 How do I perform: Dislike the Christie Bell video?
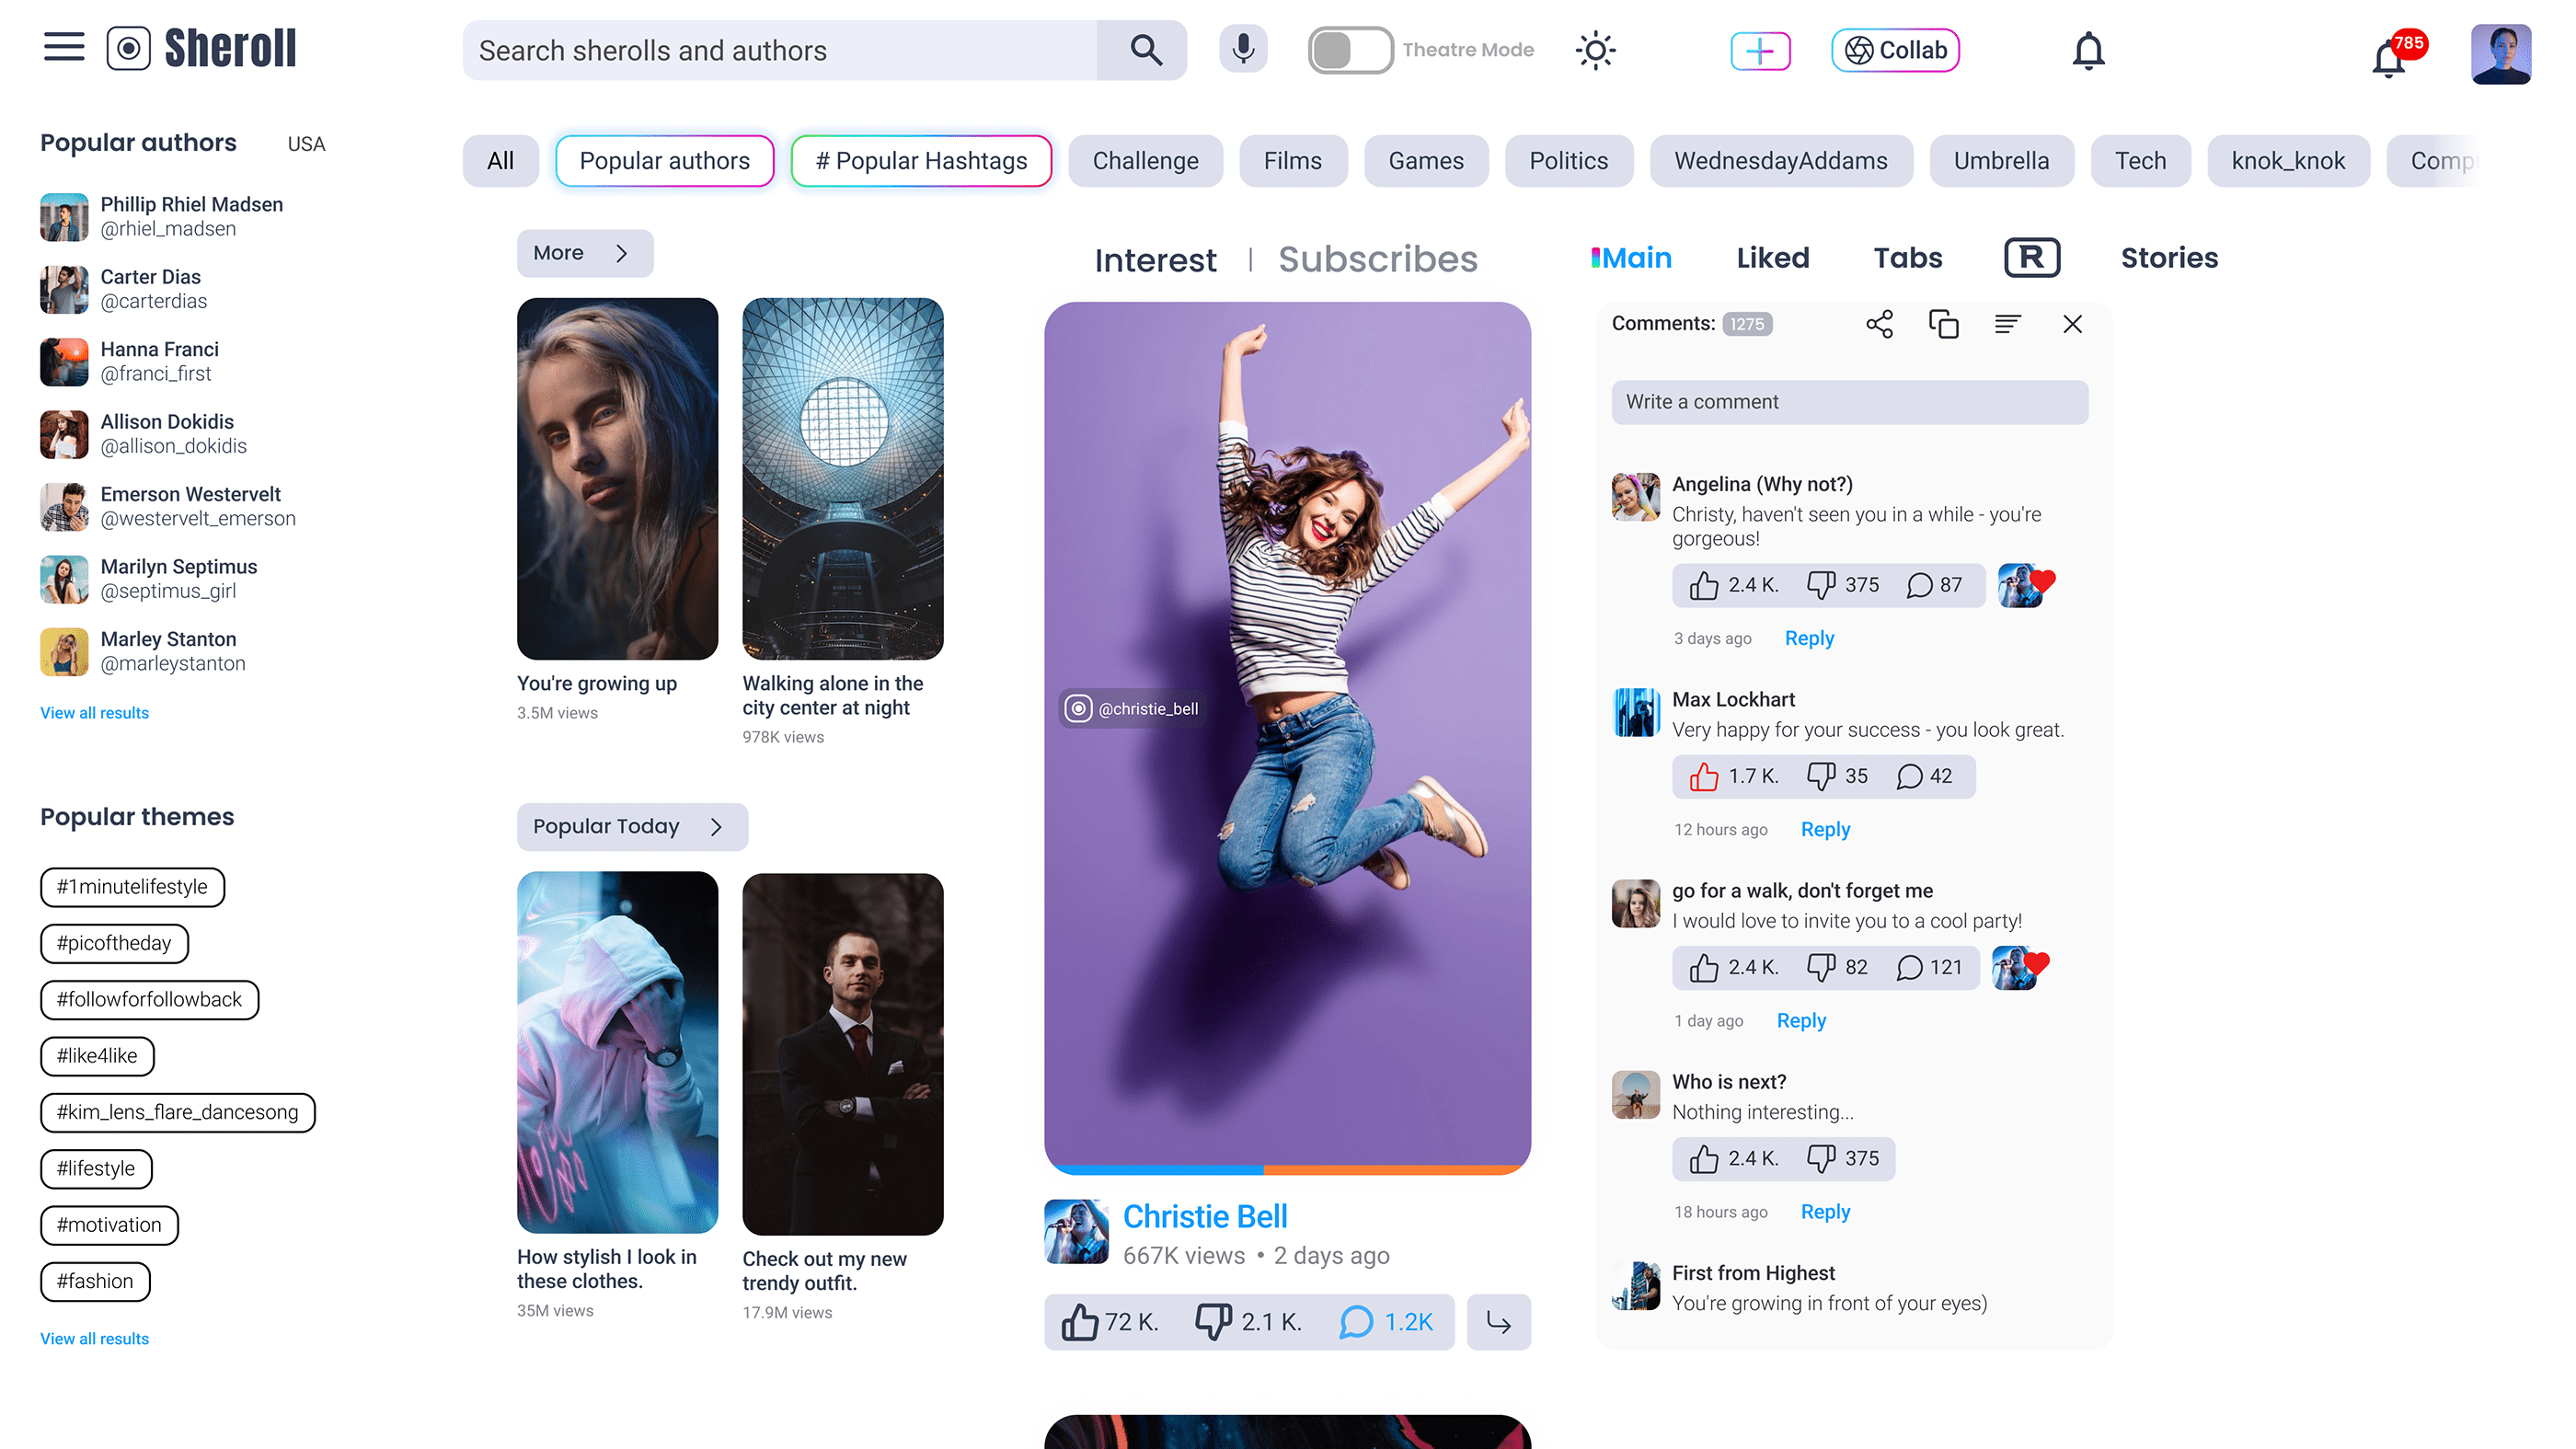click(1213, 1322)
